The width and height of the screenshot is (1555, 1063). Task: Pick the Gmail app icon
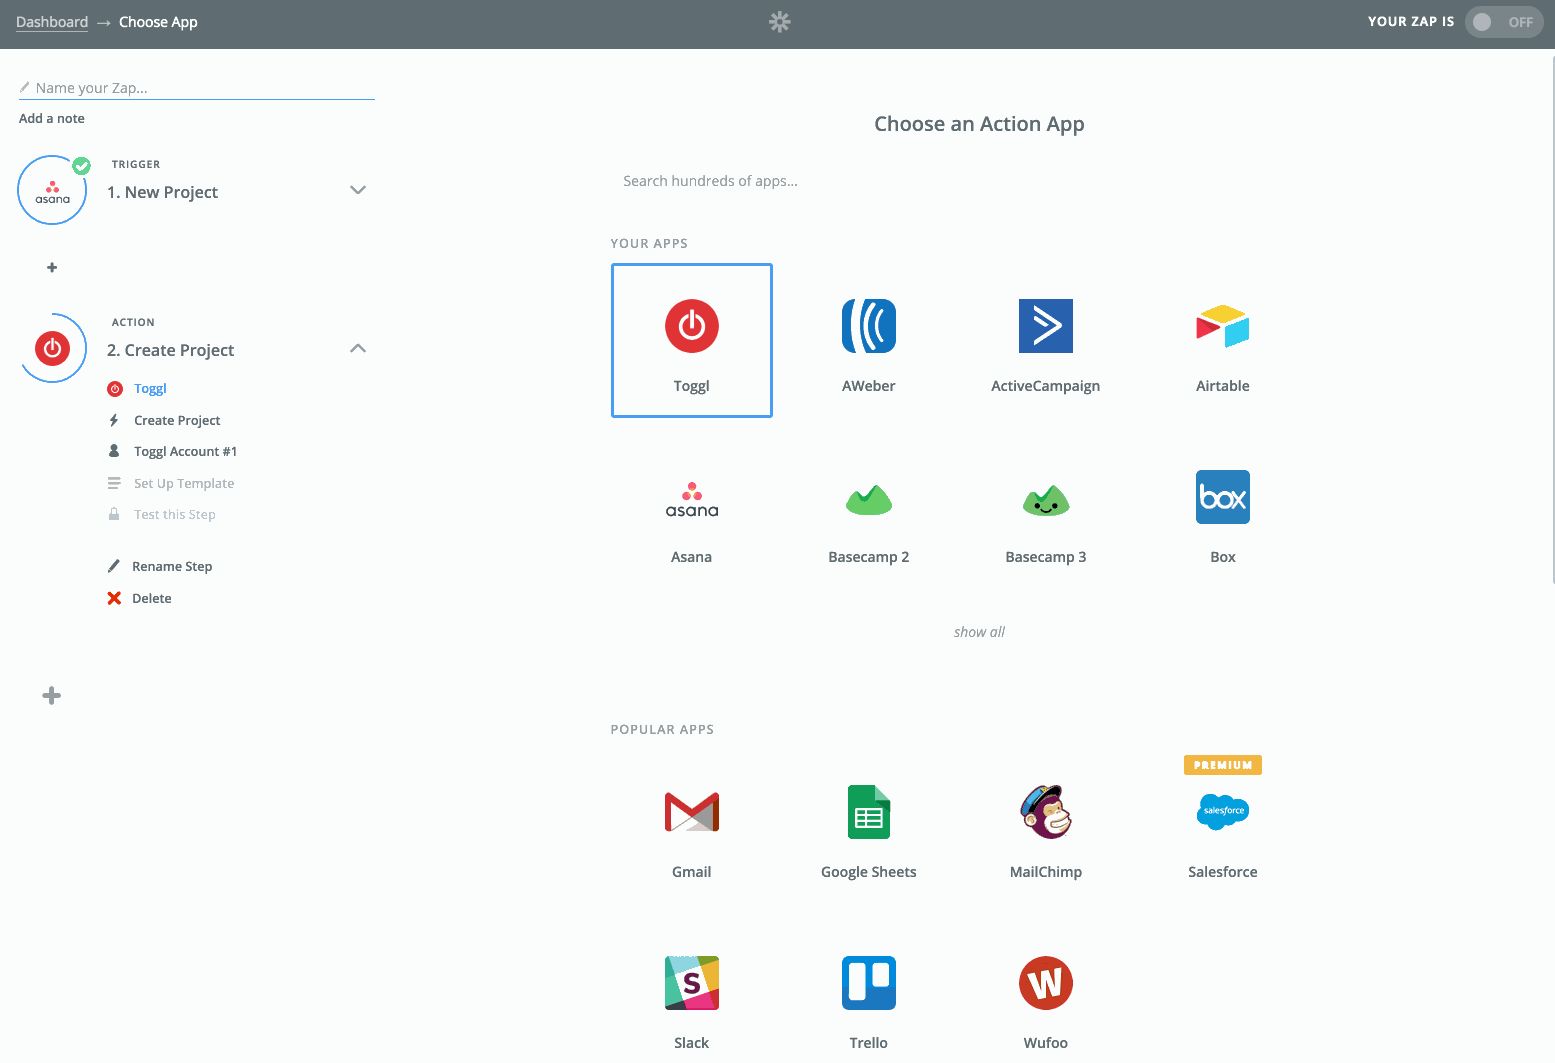(692, 812)
